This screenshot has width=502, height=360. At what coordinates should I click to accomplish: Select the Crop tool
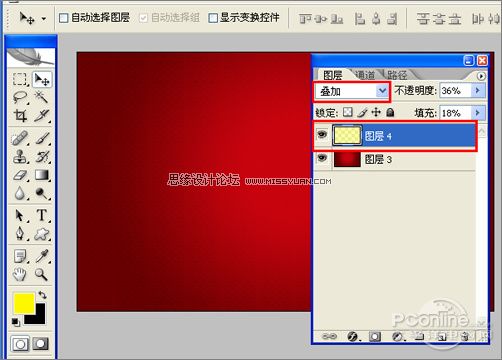20,116
